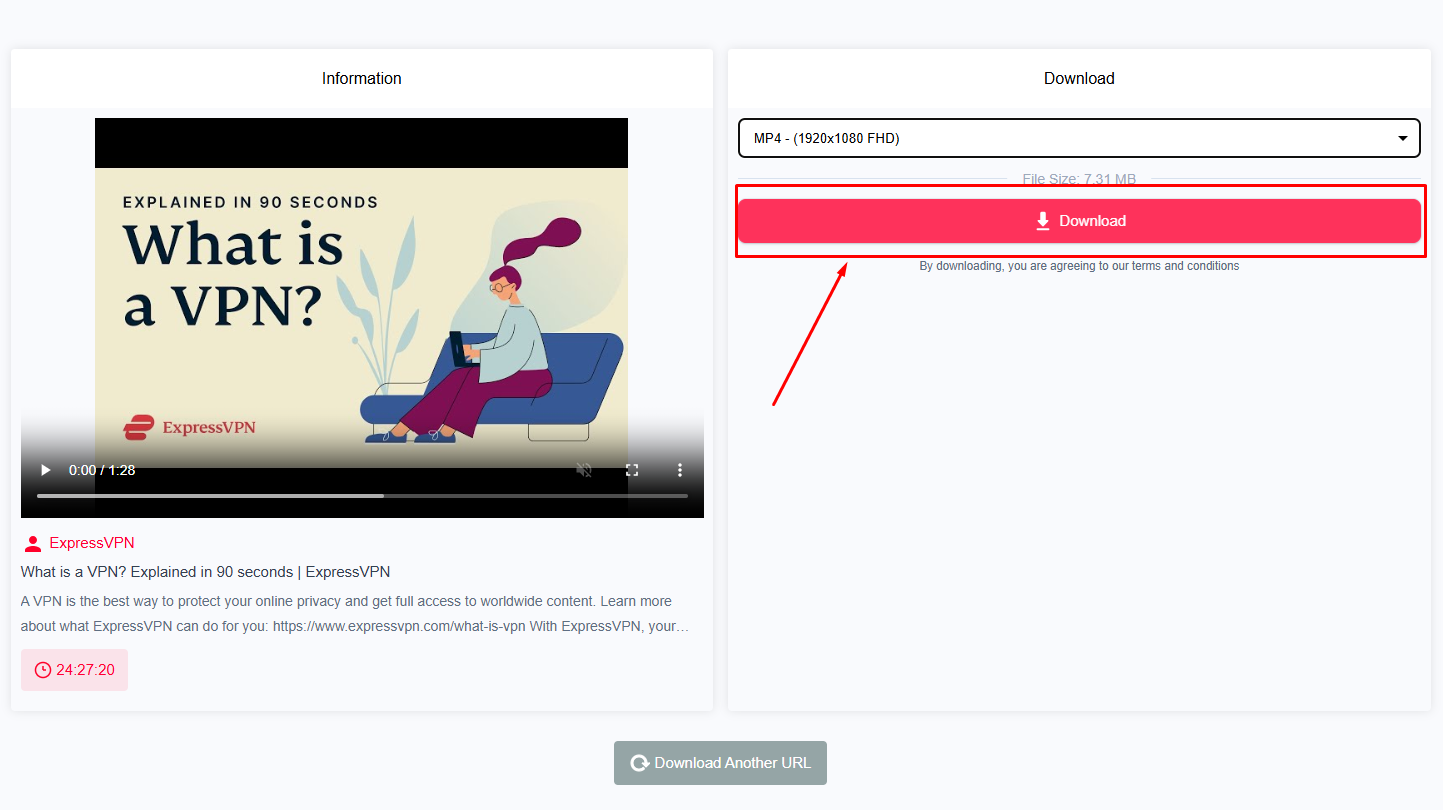Image resolution: width=1443 pixels, height=810 pixels.
Task: Open the video player's three-dot menu
Action: pos(679,469)
